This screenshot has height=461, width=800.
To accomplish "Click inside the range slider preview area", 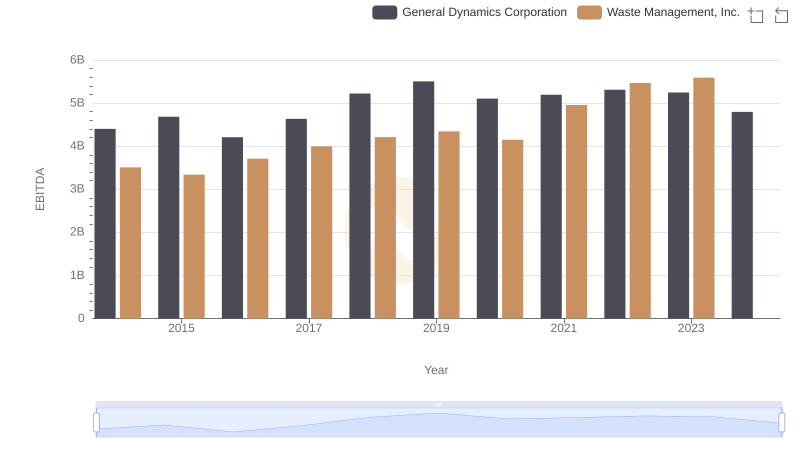I will pos(439,423).
